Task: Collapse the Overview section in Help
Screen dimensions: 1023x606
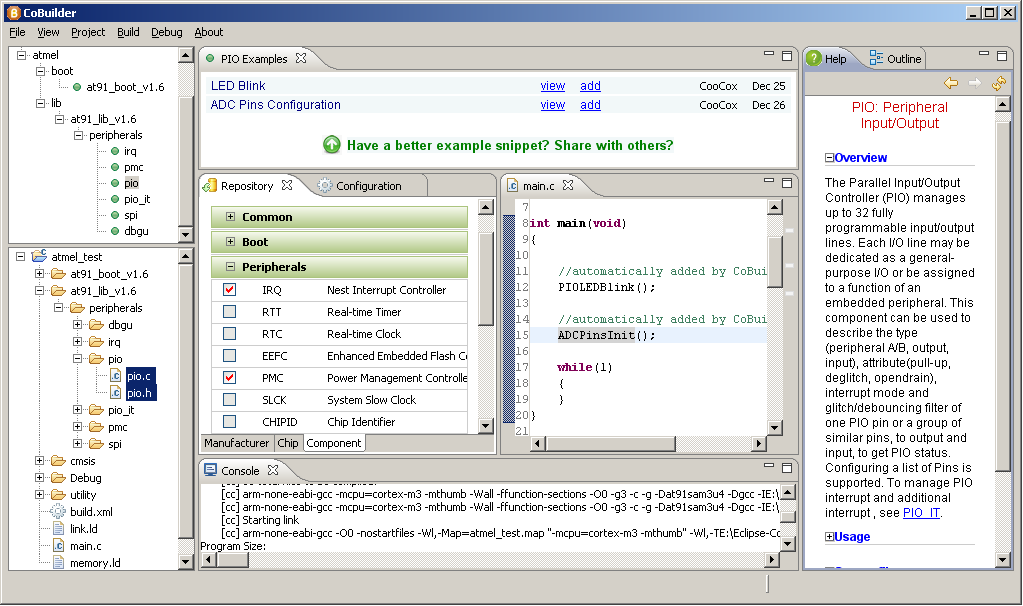Action: click(x=829, y=157)
